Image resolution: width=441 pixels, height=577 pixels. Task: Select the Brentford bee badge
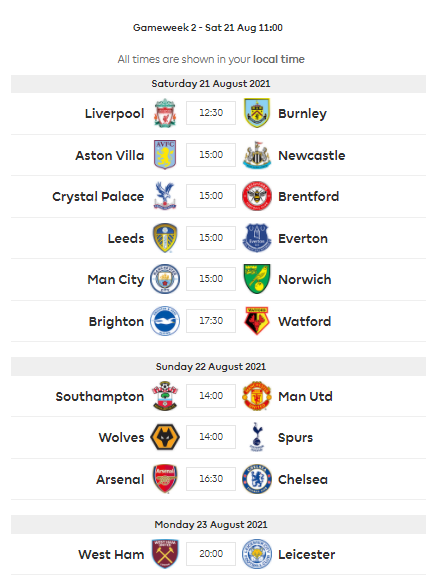click(257, 196)
